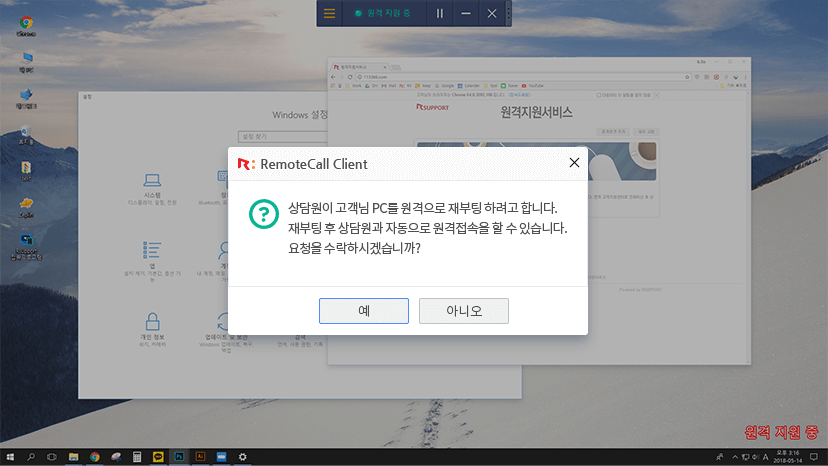The width and height of the screenshot is (828, 466).
Task: Open the Calculator taskbar icon
Action: pyautogui.click(x=137, y=457)
